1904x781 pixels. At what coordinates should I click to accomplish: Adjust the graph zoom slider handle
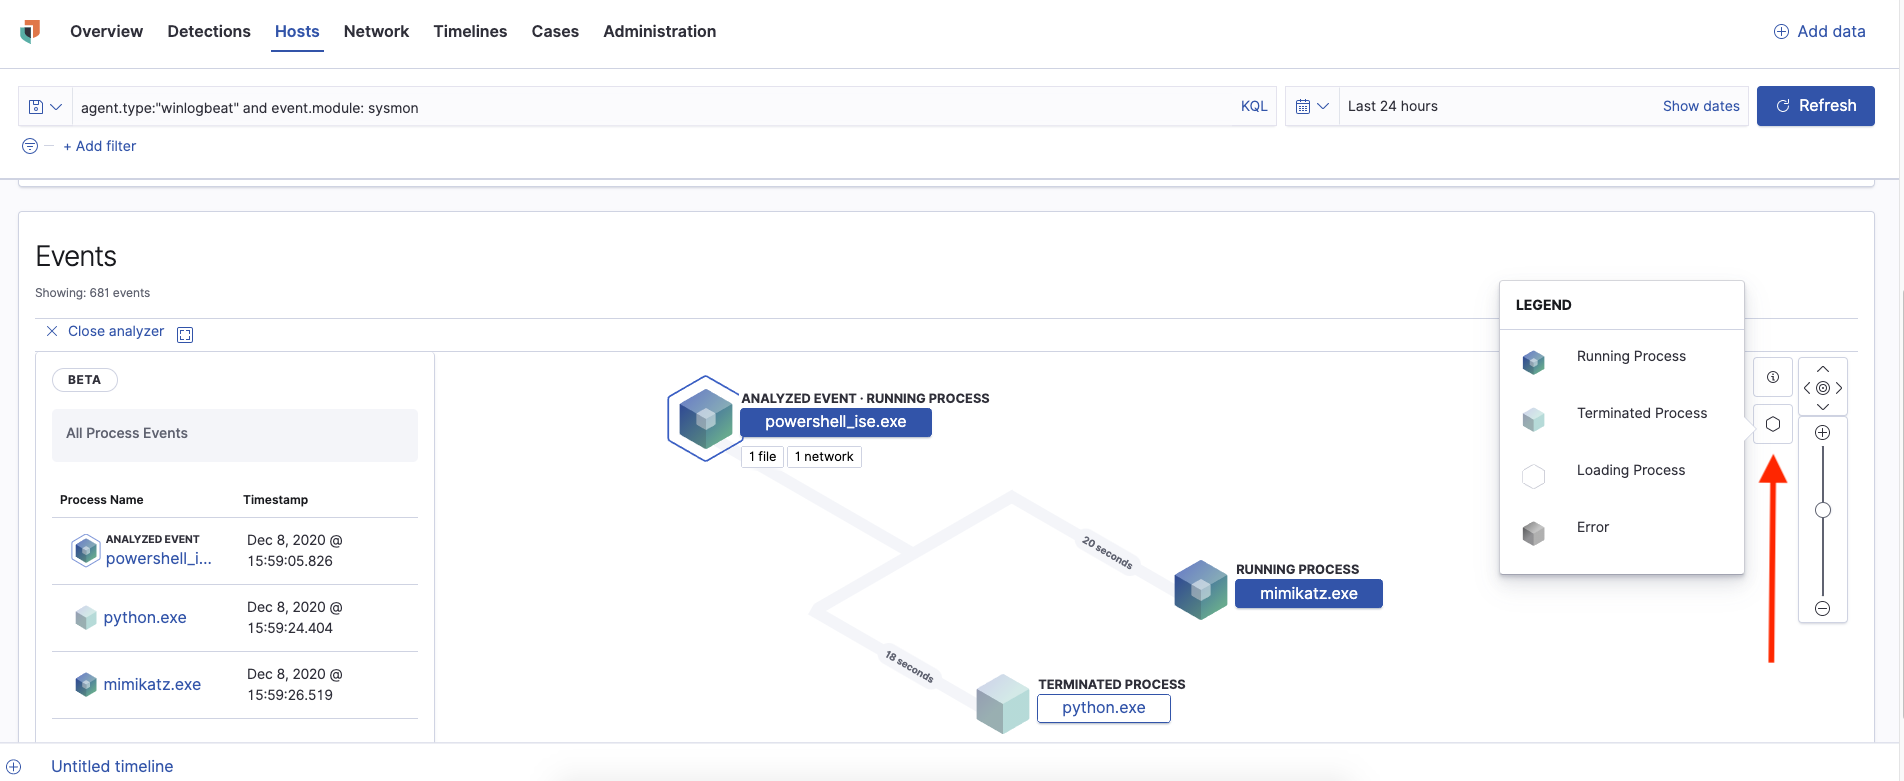coord(1822,511)
